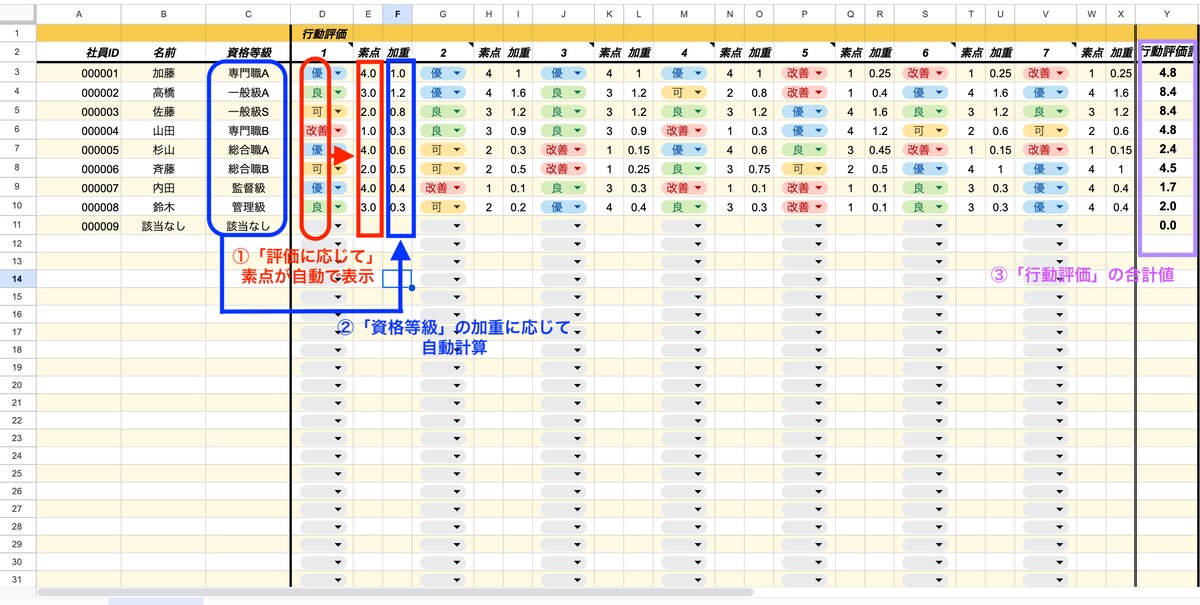The height and width of the screenshot is (605, 1200).
Task: Select the name cell 鈴木
Action: (x=163, y=206)
